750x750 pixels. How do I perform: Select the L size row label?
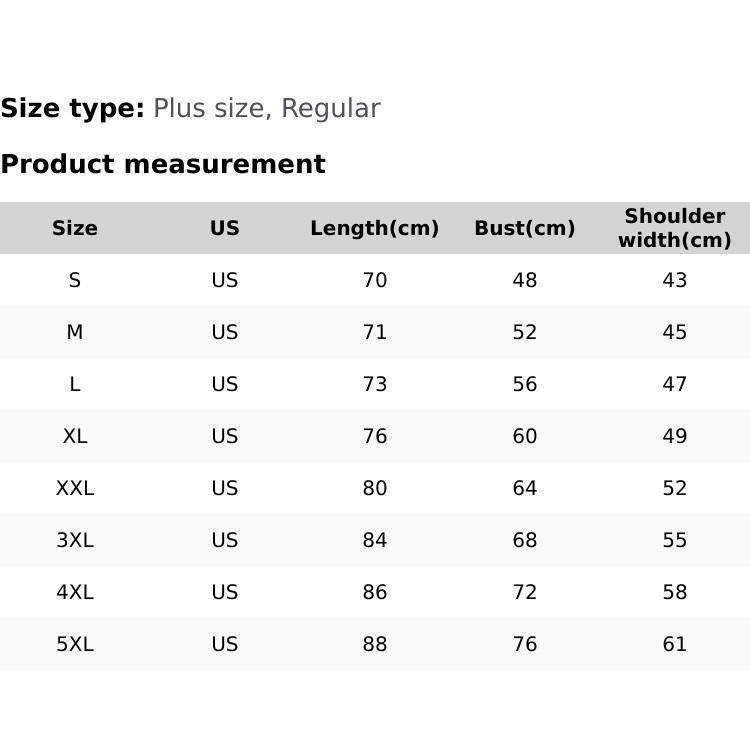(75, 384)
